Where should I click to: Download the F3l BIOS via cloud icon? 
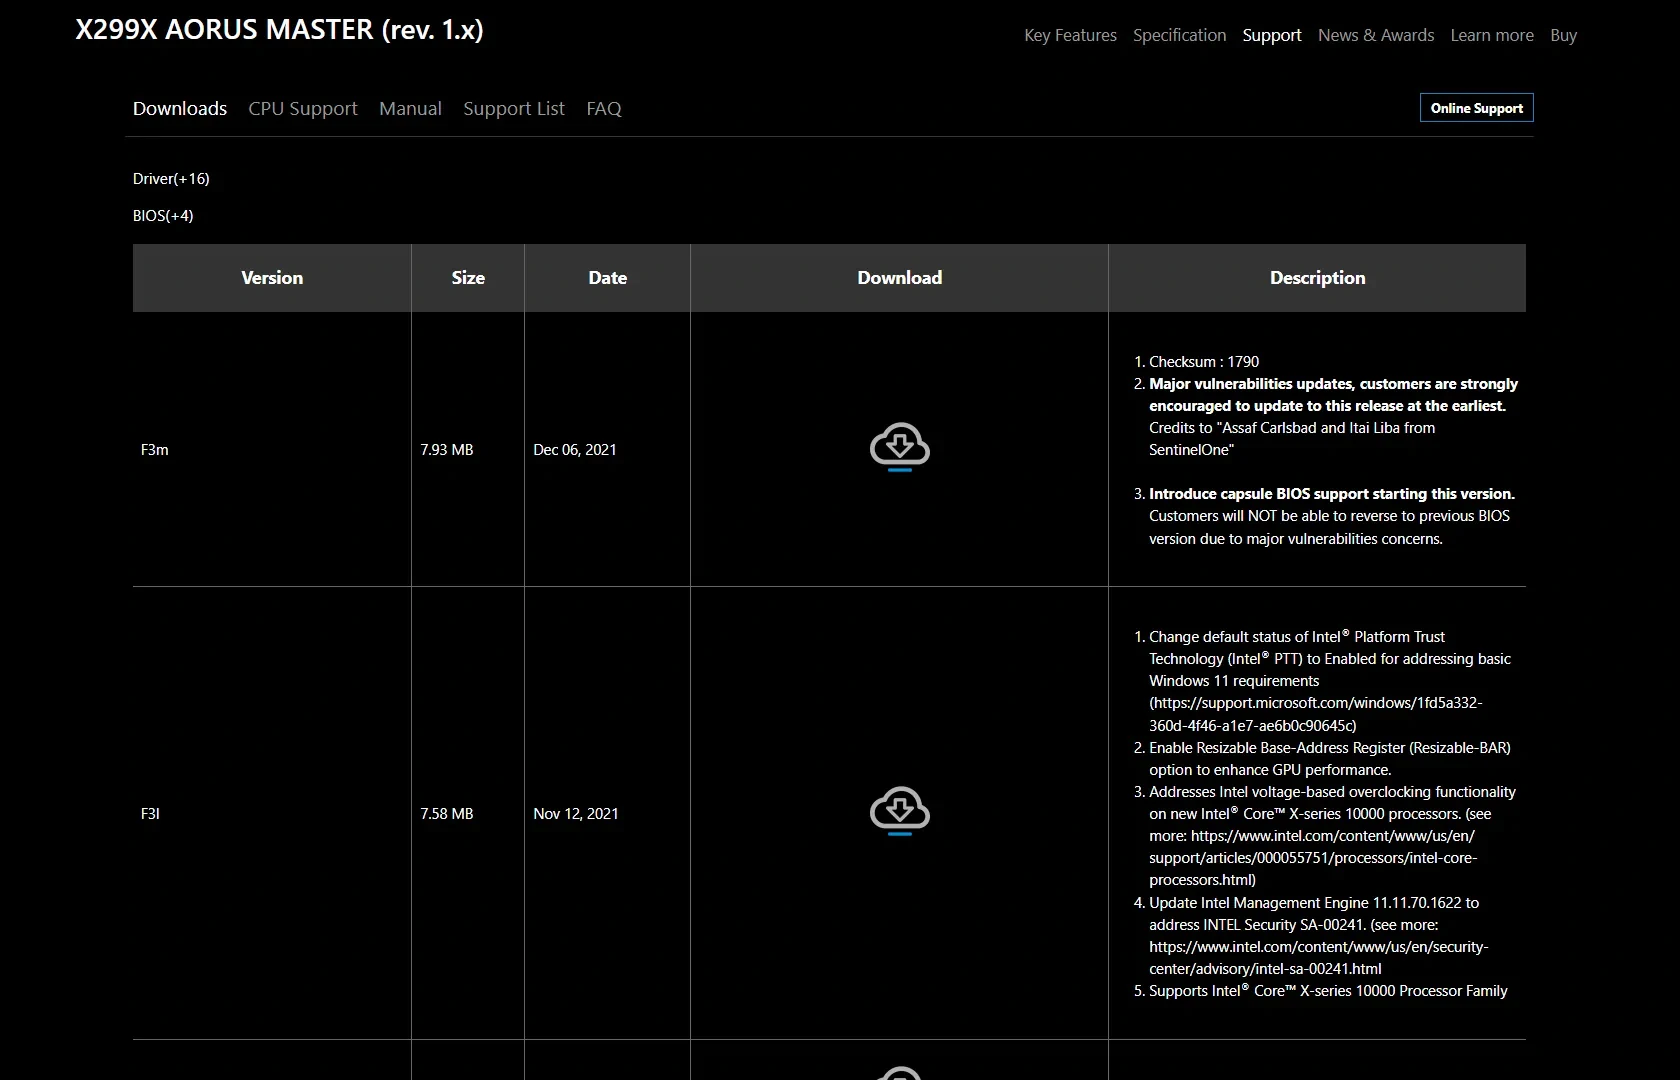tap(899, 810)
